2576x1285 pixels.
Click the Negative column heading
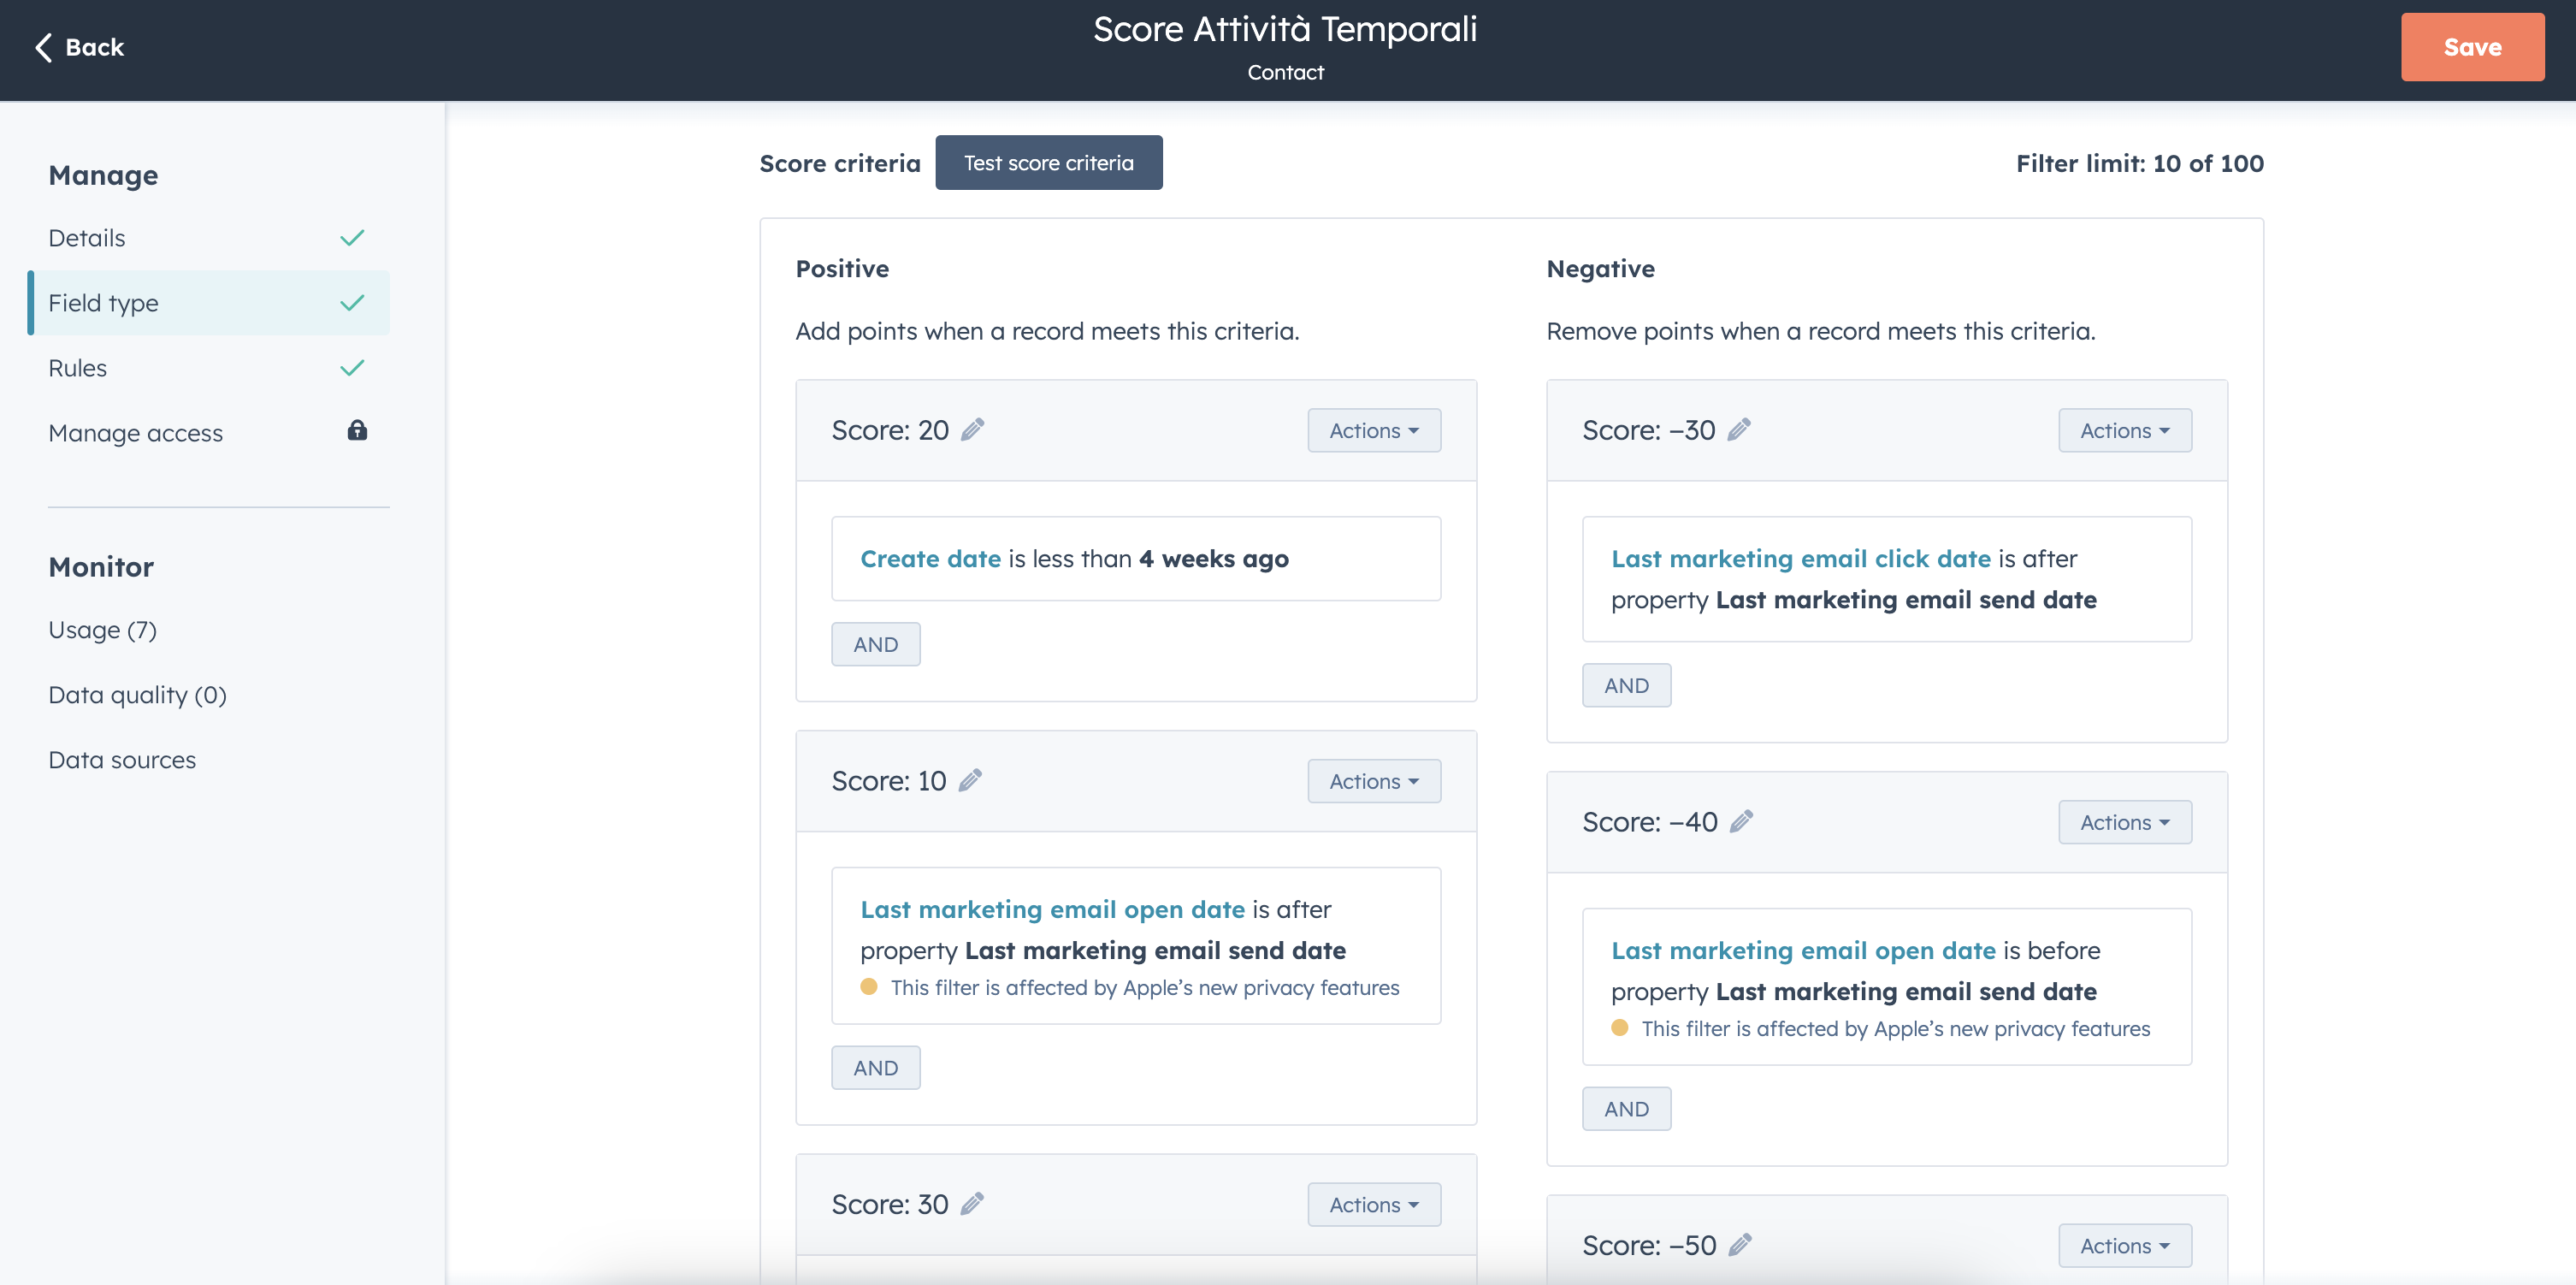1601,269
